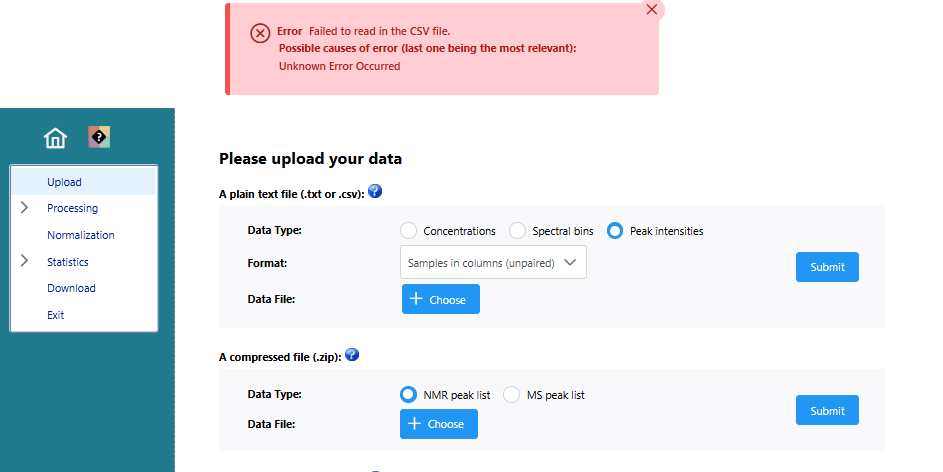Viewport: 943px width, 472px height.
Task: Open the Normalization menu item
Action: 81,235
